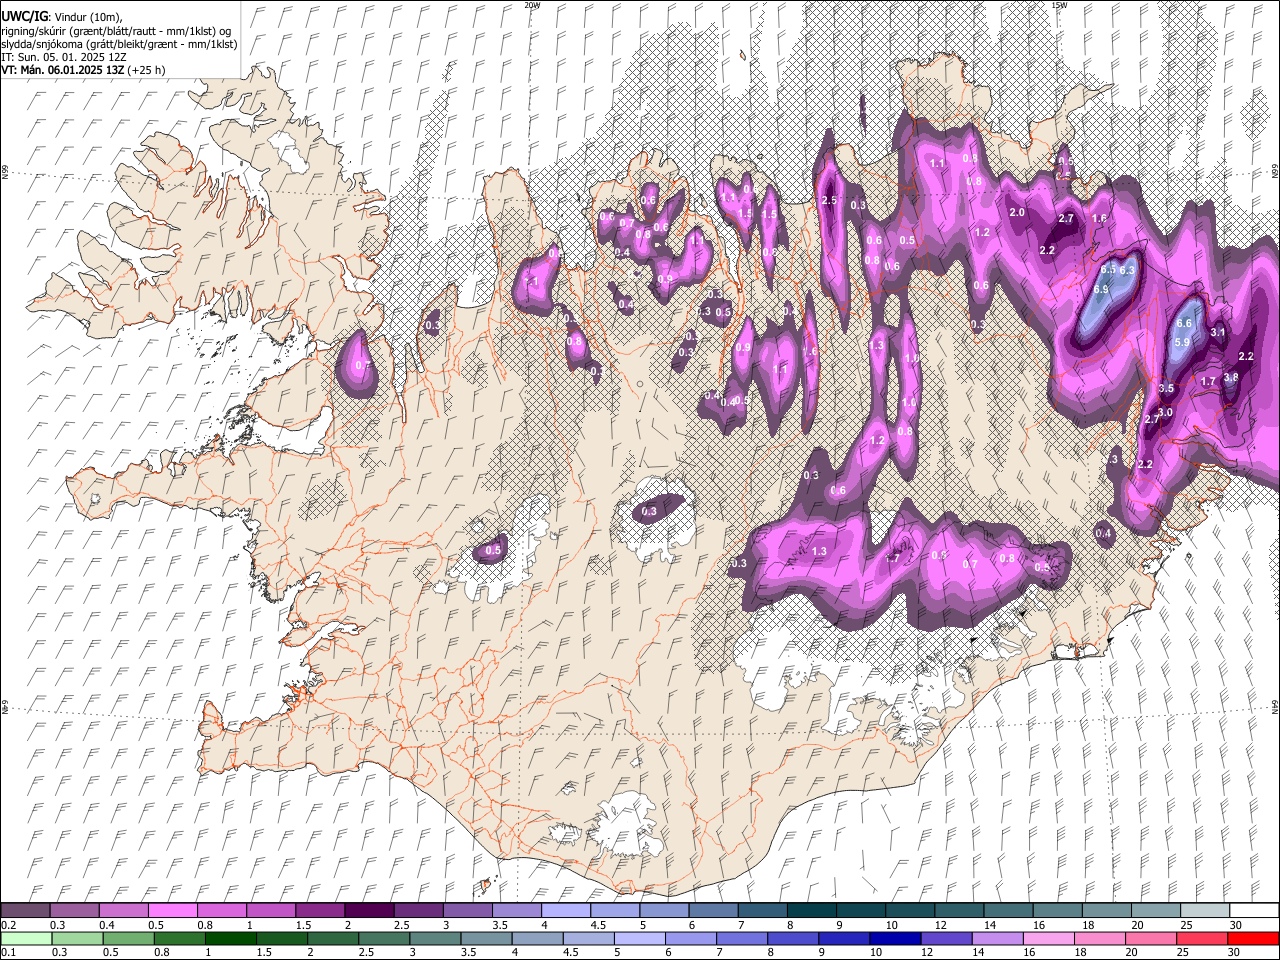Select rain legend swatch between 1 and 1.5

click(x=231, y=938)
